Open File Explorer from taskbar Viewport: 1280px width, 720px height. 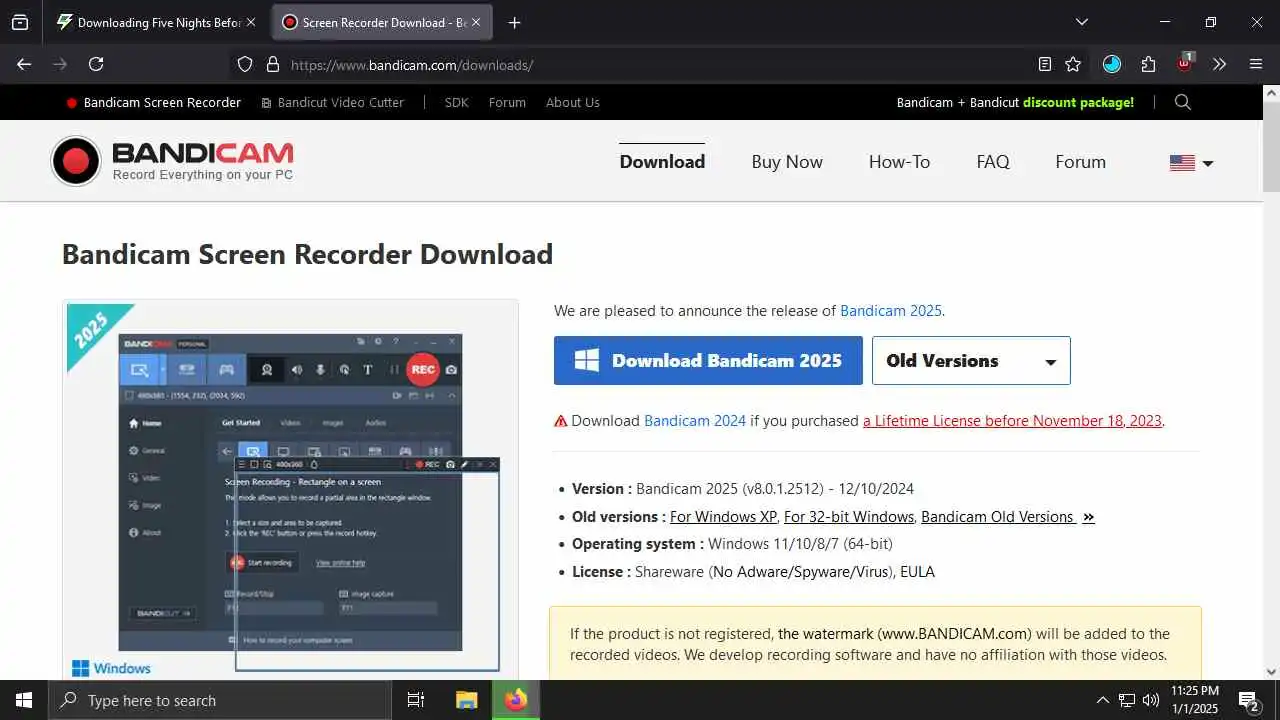point(467,700)
